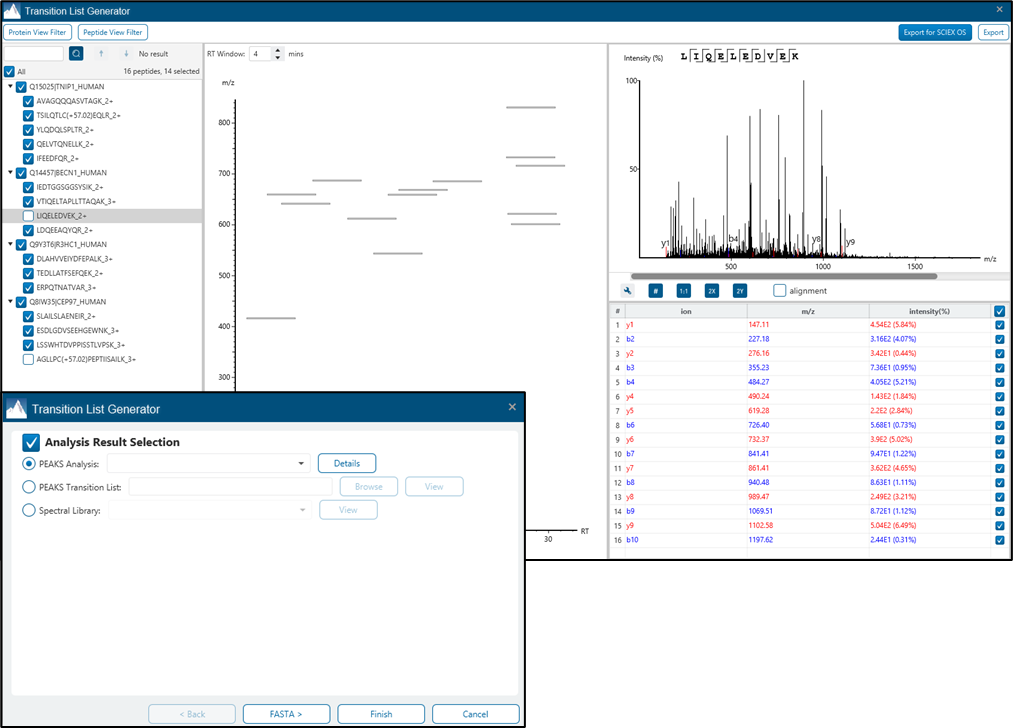The height and width of the screenshot is (728, 1013).
Task: Click the 2X zoom icon
Action: click(712, 291)
